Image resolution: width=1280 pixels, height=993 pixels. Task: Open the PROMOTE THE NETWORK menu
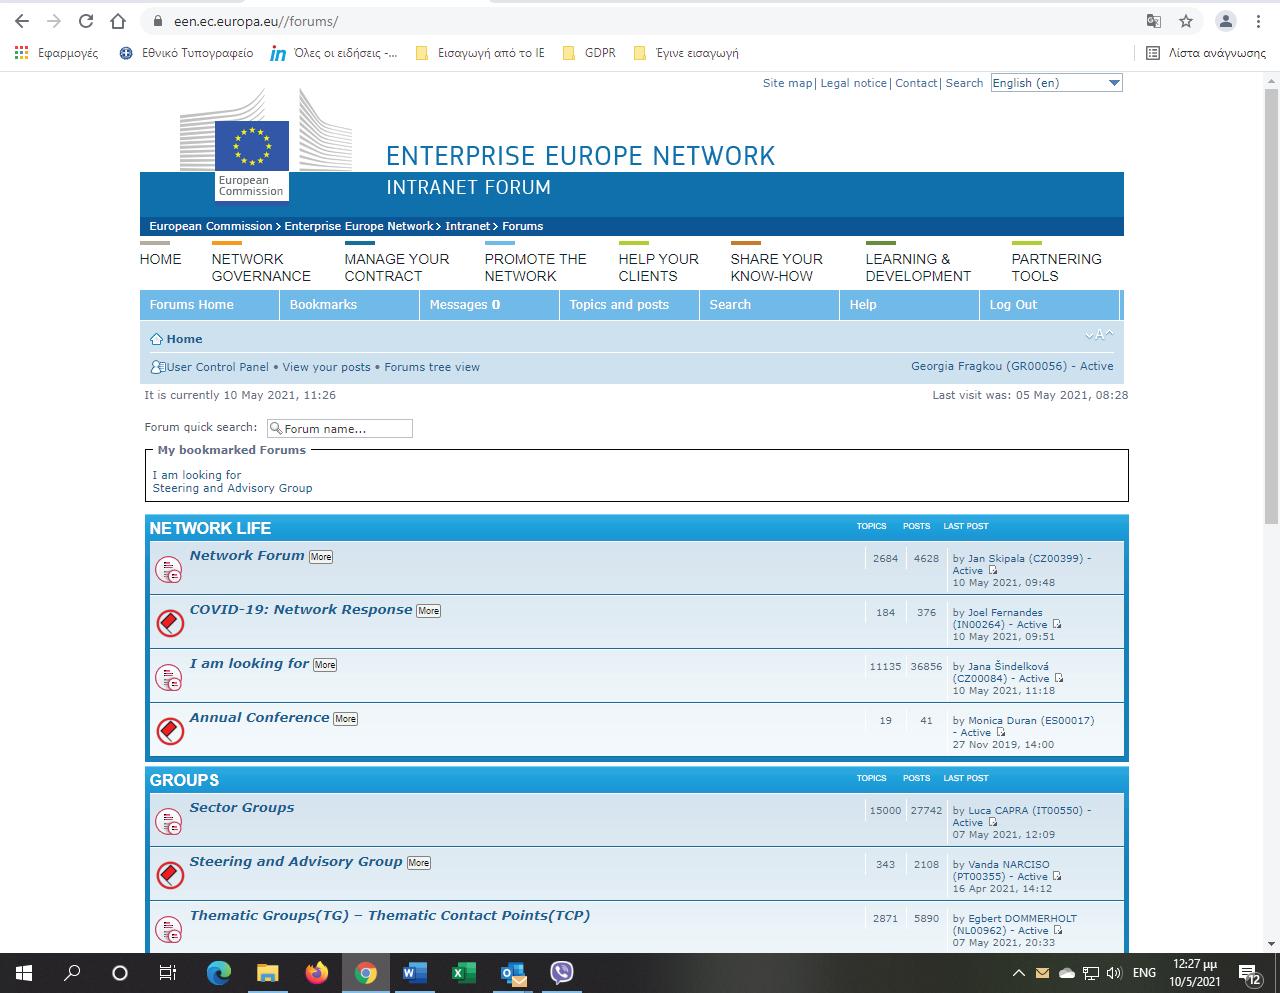point(536,267)
